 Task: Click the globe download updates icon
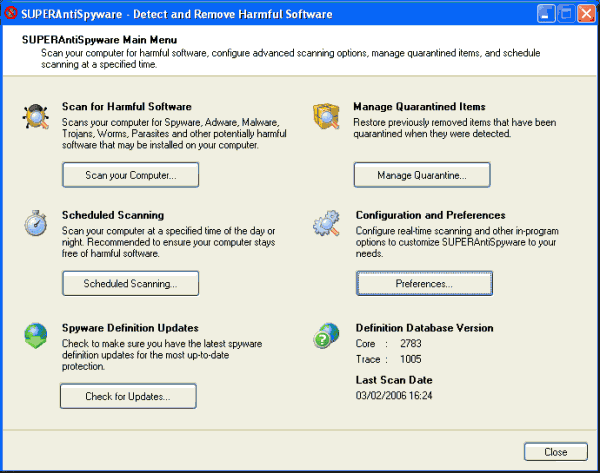tap(36, 336)
